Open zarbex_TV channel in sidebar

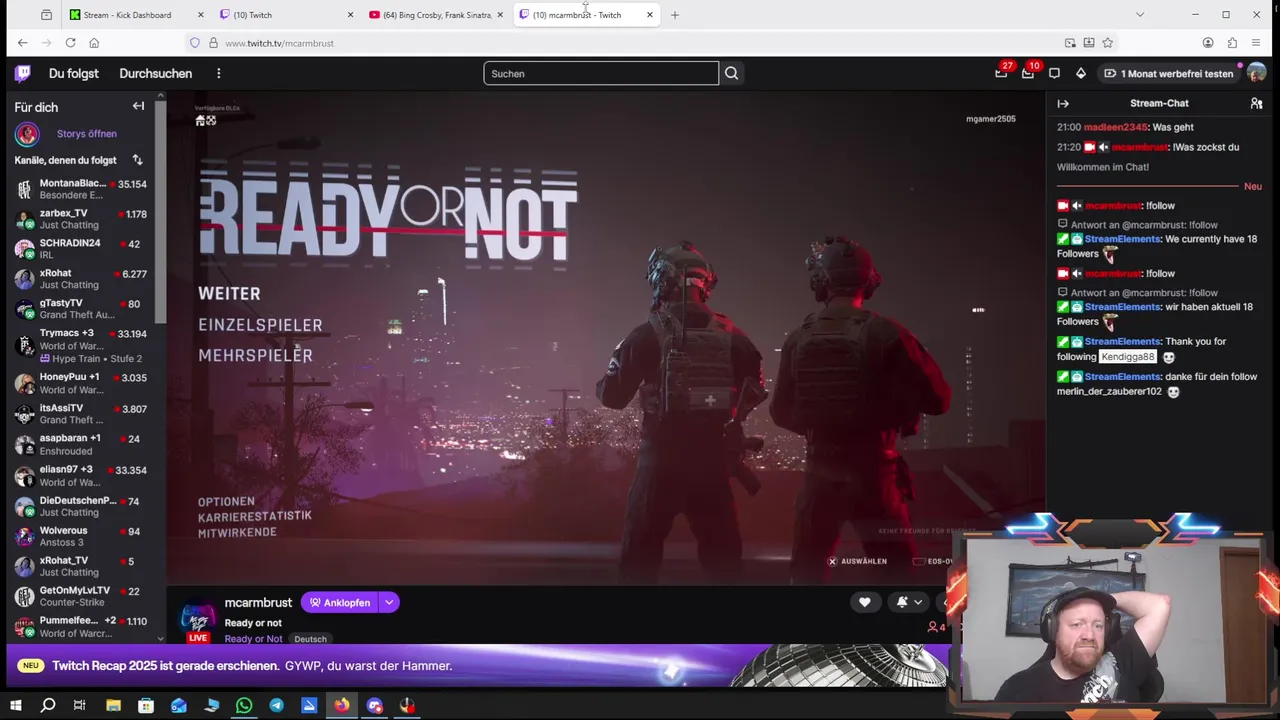tap(81, 219)
